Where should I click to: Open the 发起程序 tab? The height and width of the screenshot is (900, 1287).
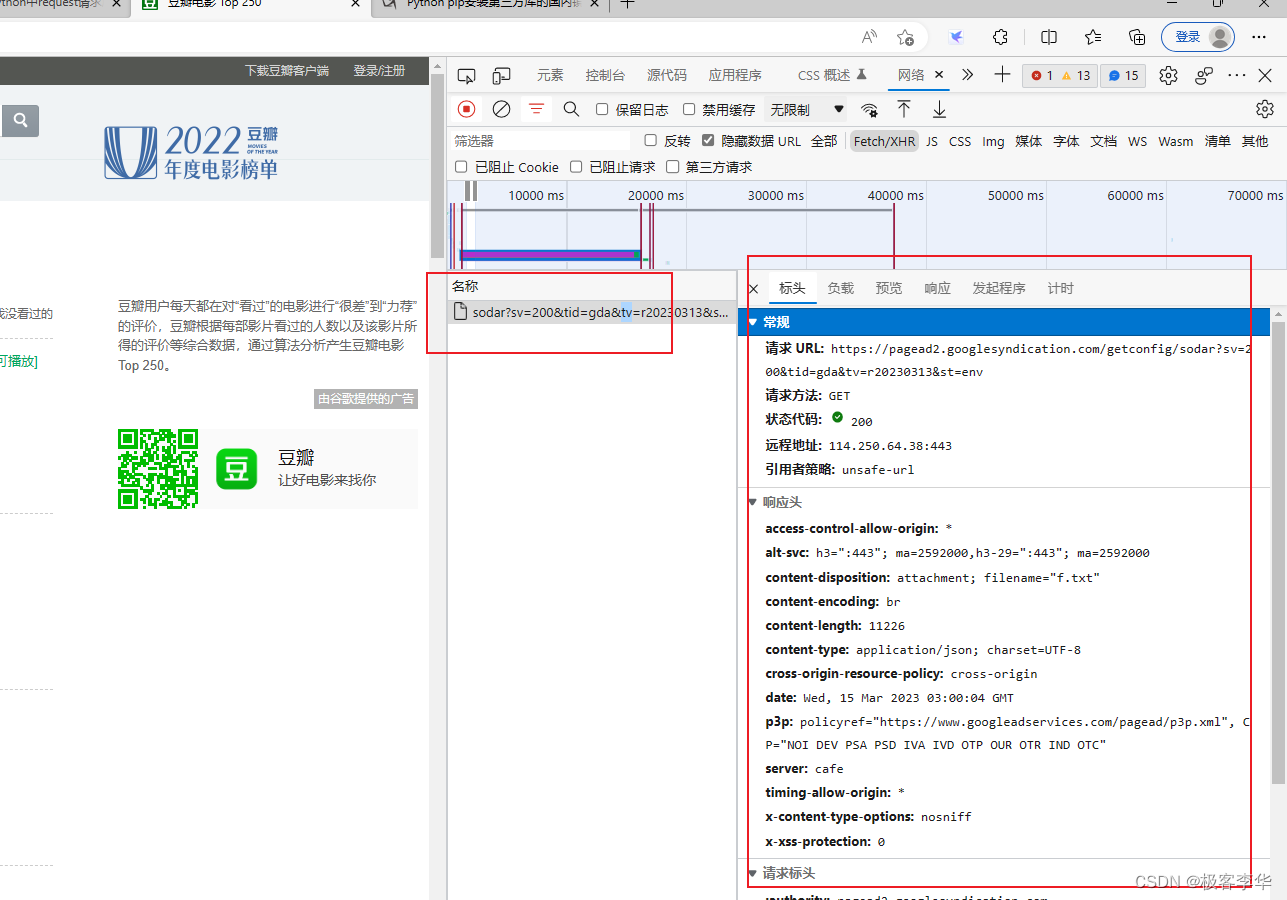[x=999, y=288]
